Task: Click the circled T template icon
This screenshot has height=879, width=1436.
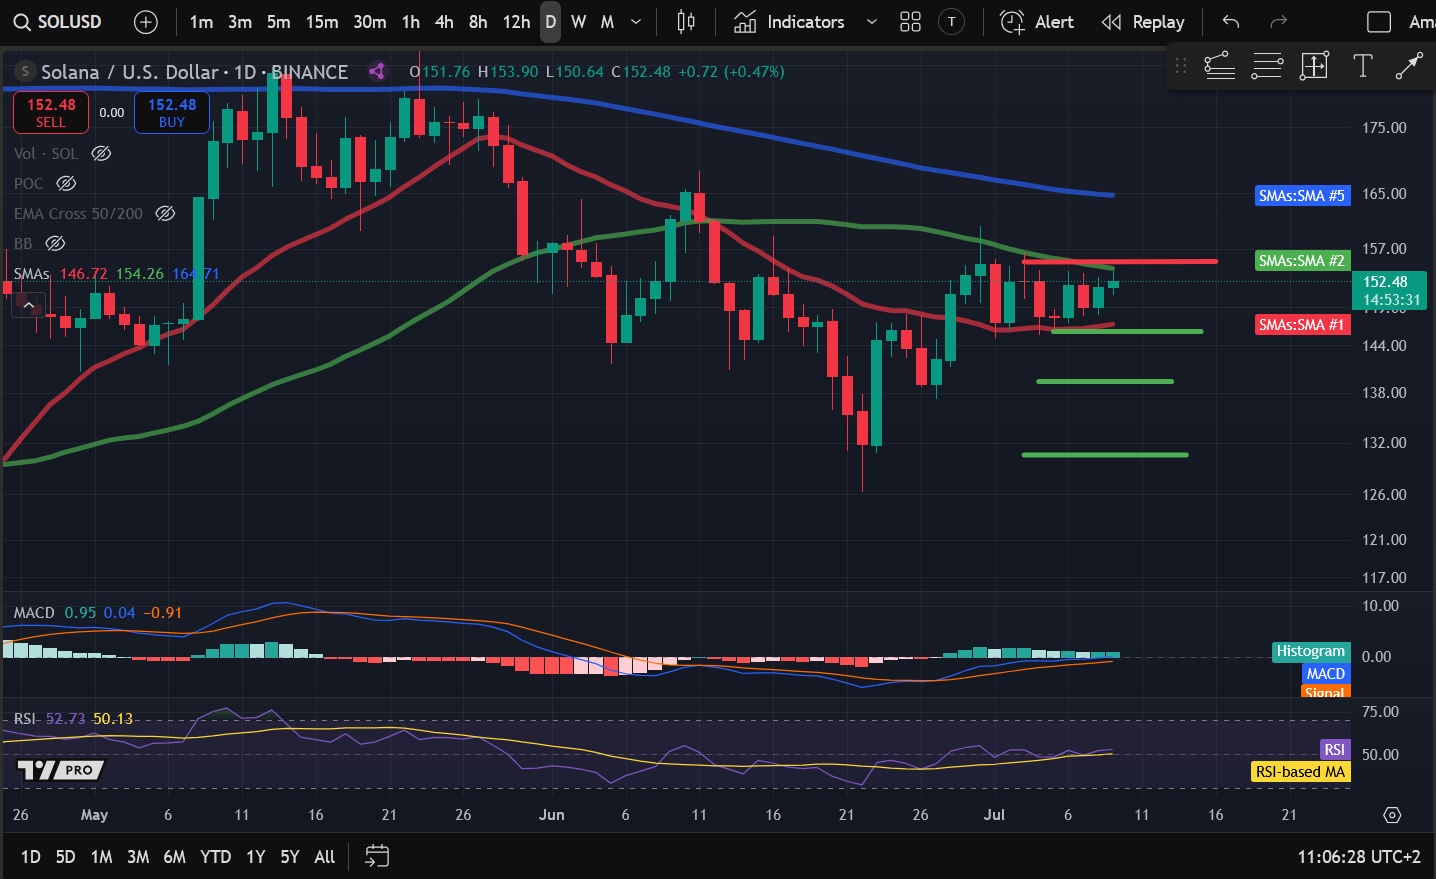Action: [x=952, y=22]
